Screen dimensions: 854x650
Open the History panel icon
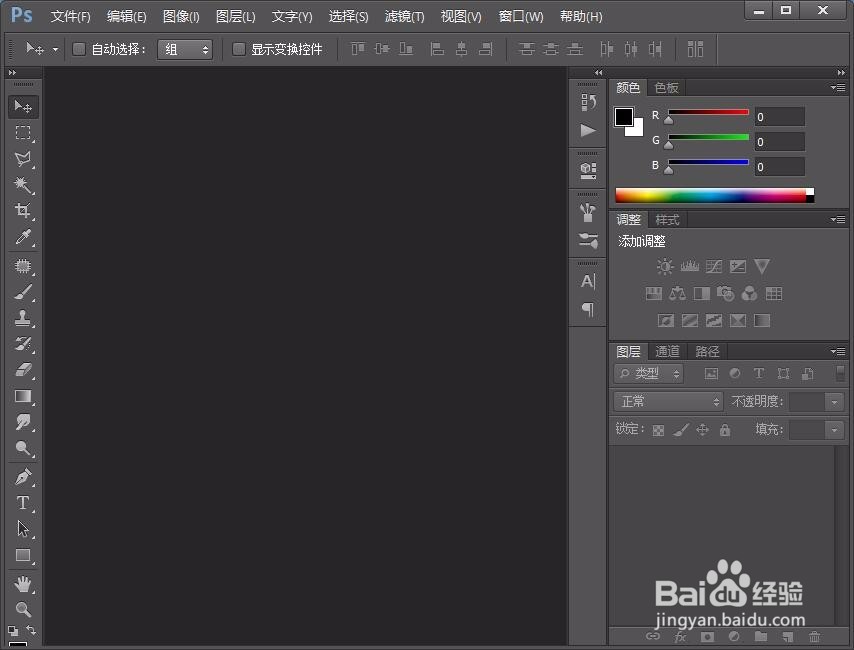click(x=588, y=102)
